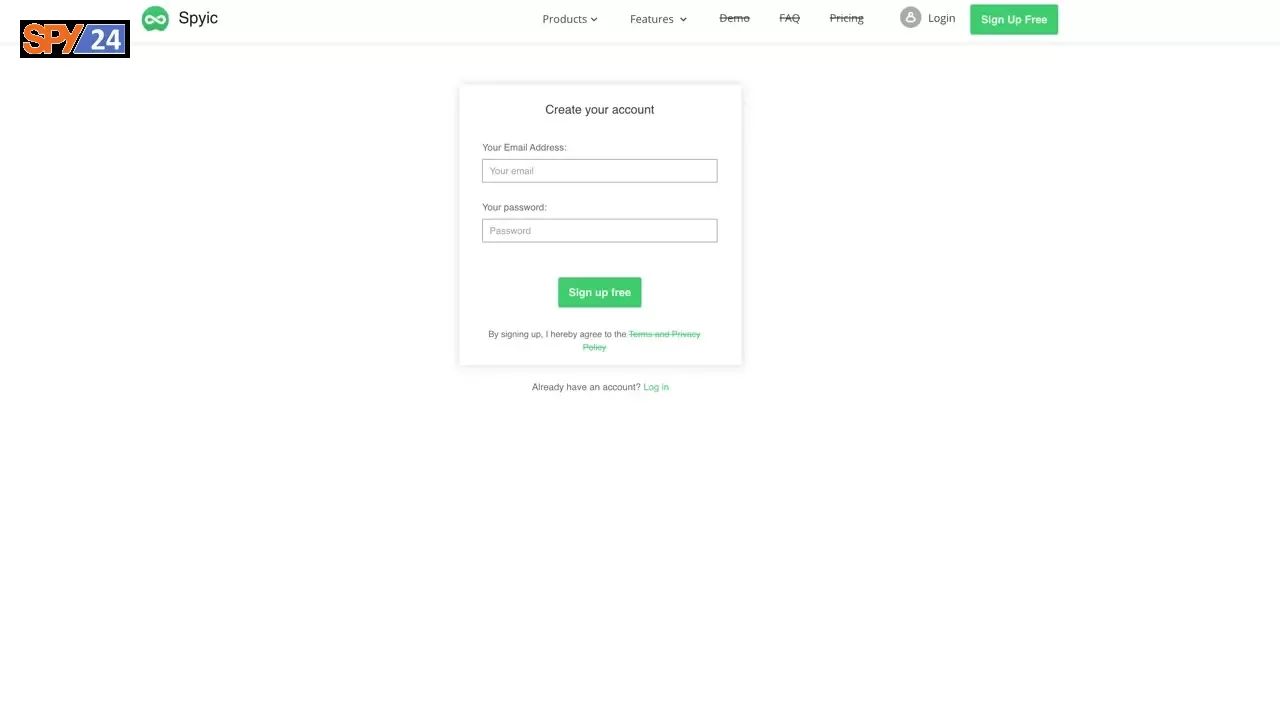Go to the Demo page
The image size is (1280, 720).
coord(734,18)
